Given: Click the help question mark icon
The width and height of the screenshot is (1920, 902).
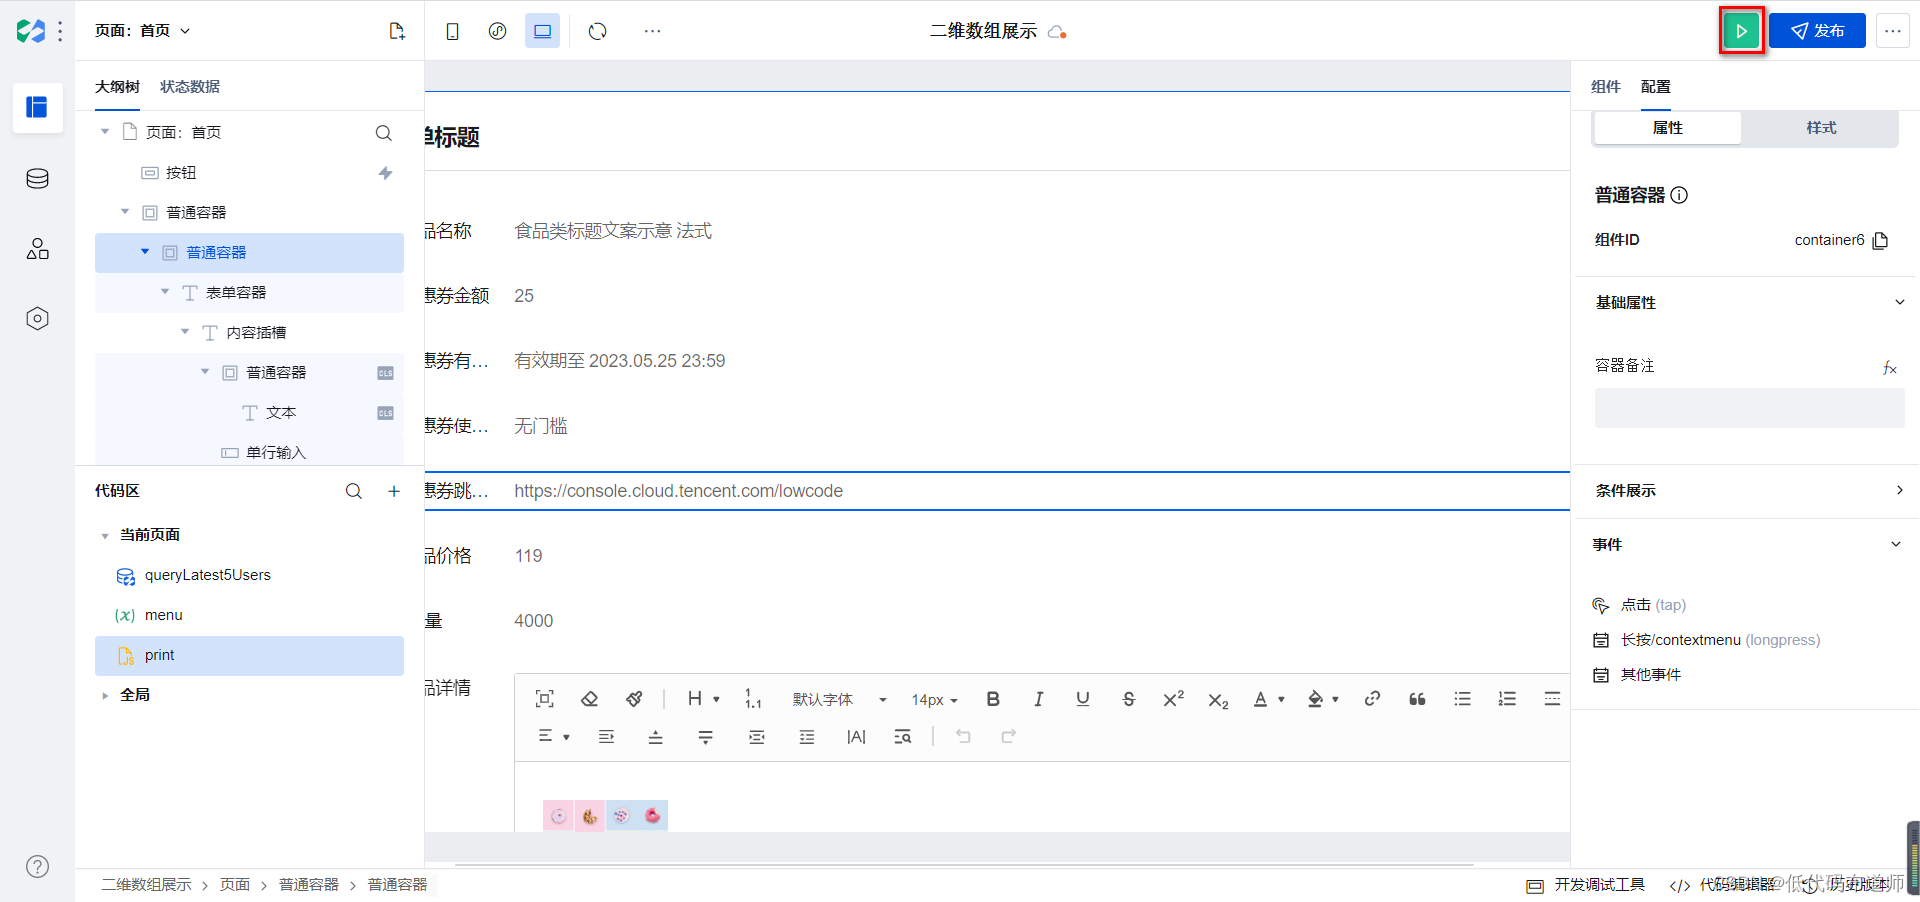Looking at the screenshot, I should (37, 866).
